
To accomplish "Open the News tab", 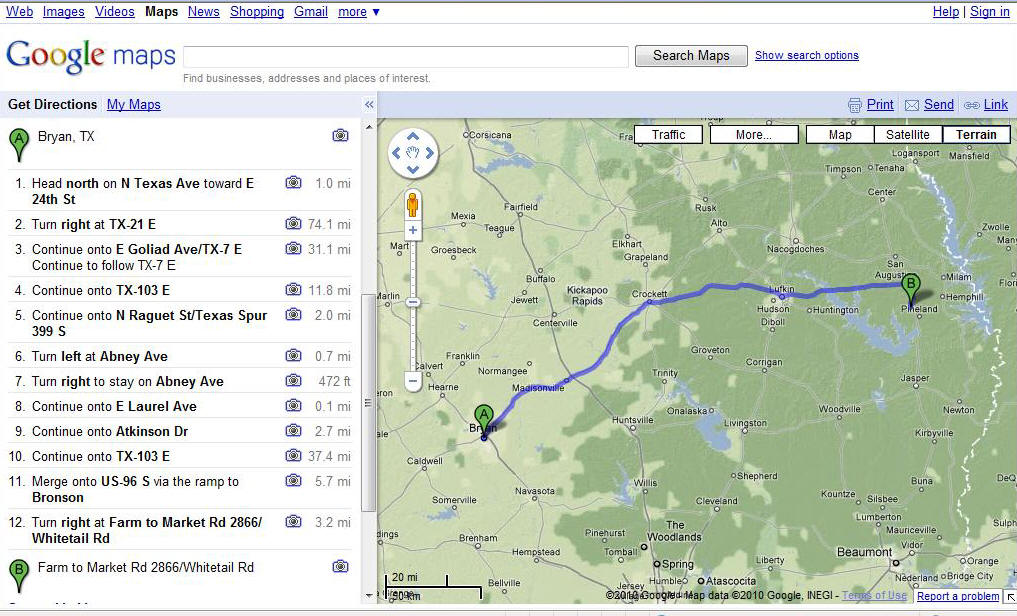I will click(204, 12).
